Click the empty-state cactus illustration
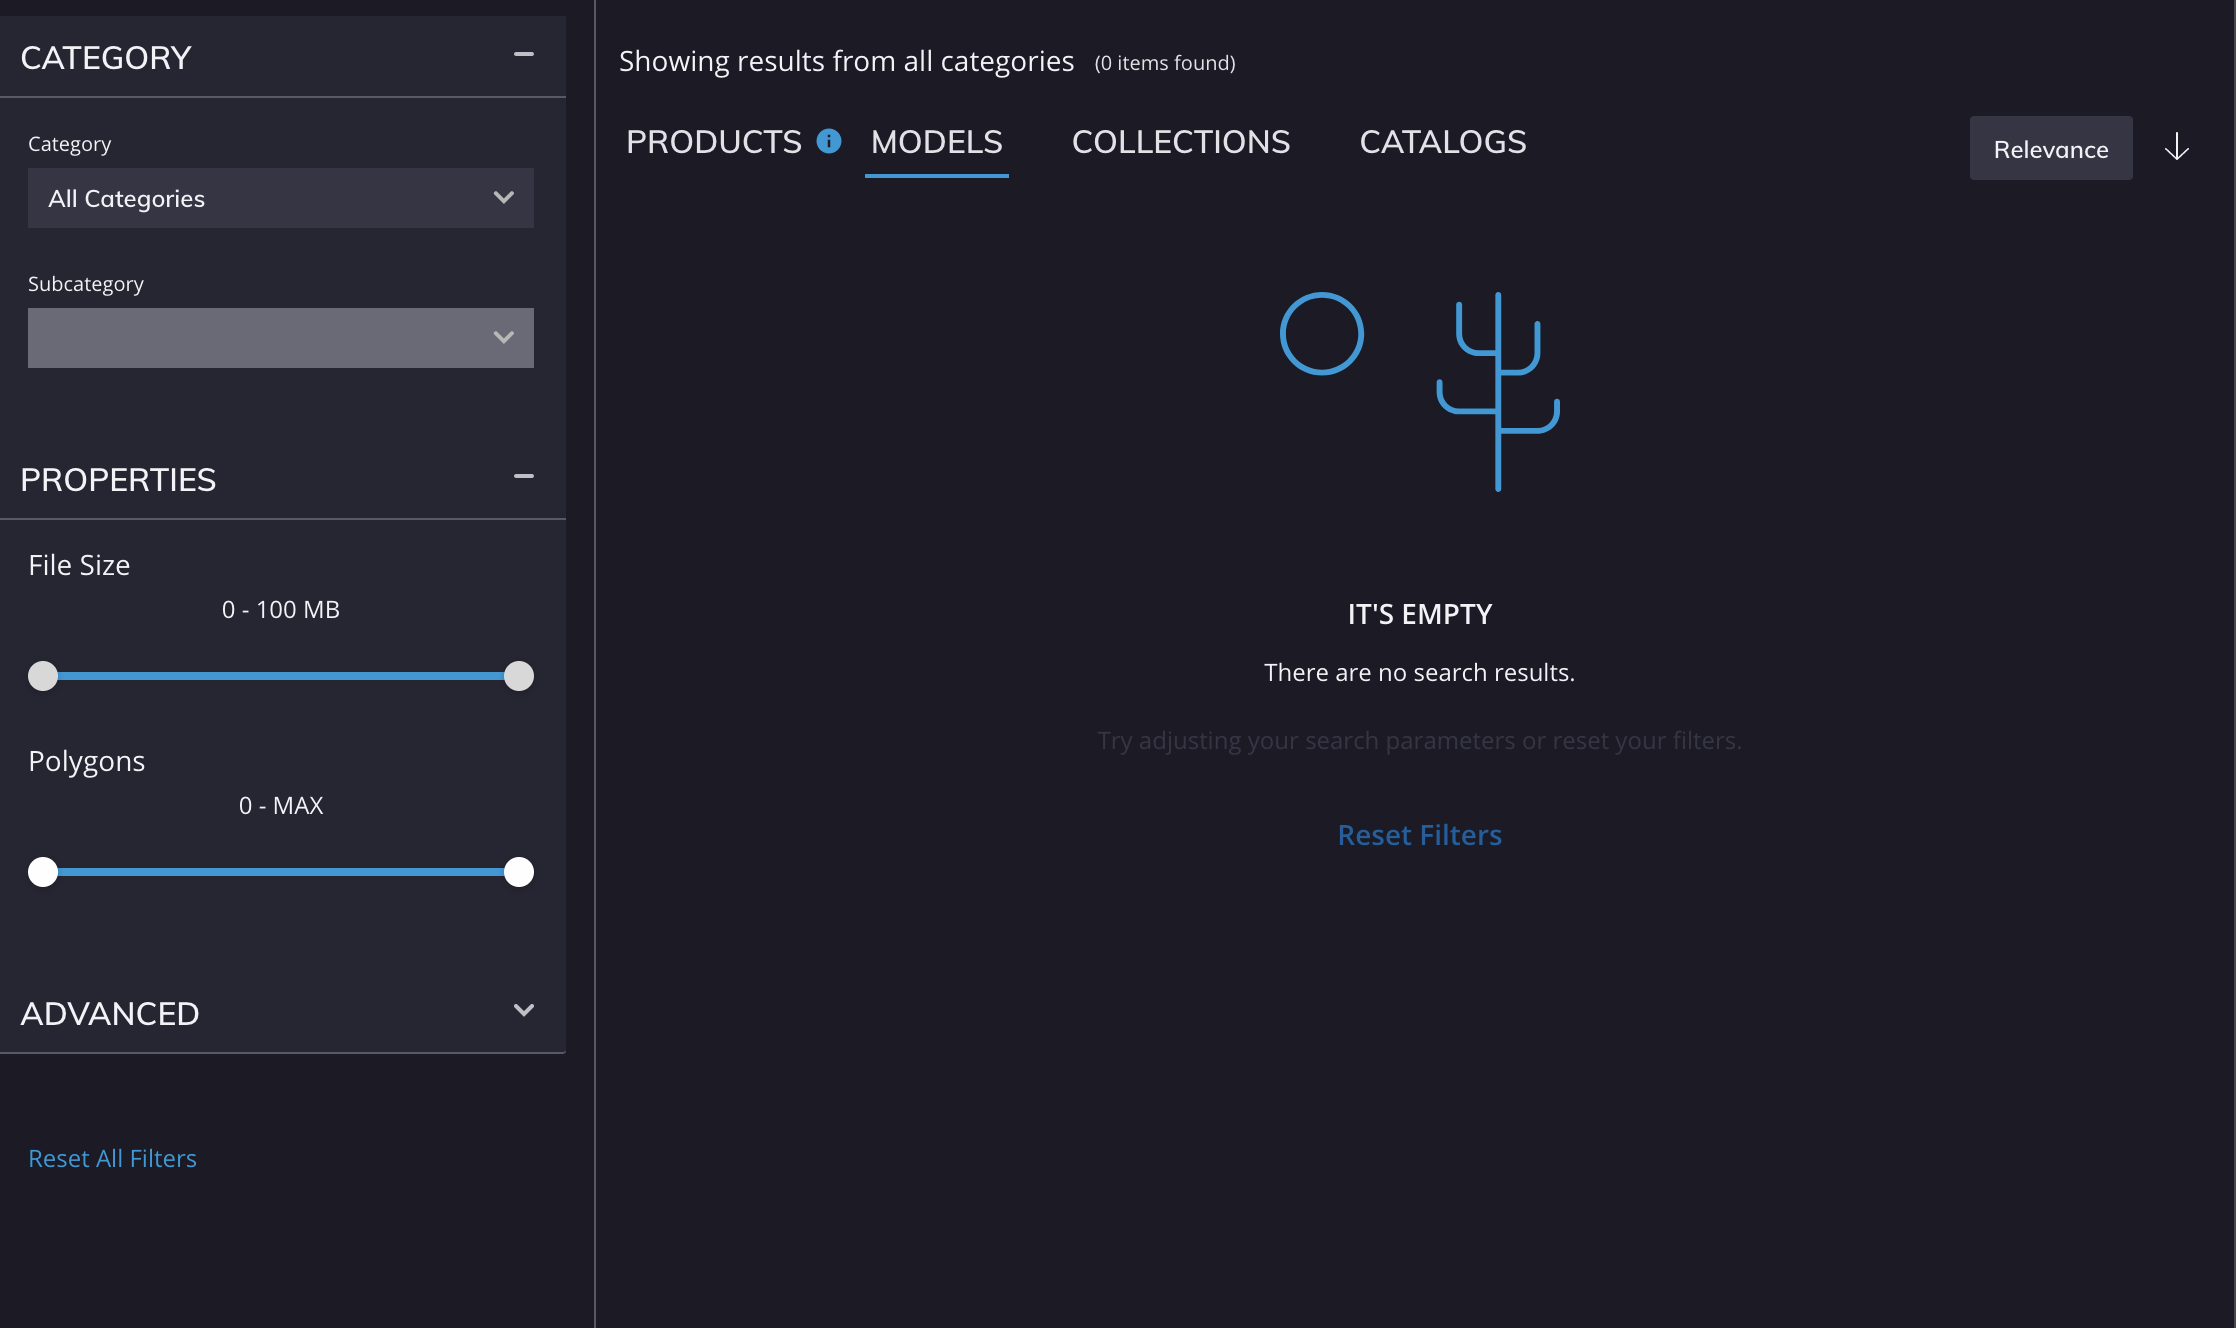The image size is (2236, 1328). tap(1497, 392)
